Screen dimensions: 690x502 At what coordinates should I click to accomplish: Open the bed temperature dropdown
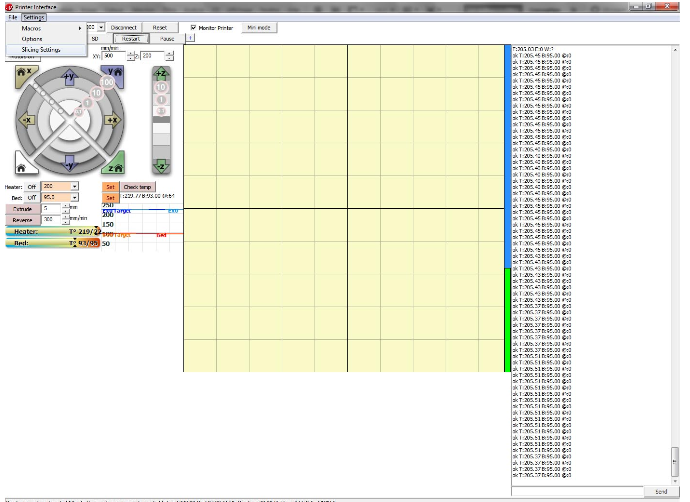click(74, 197)
